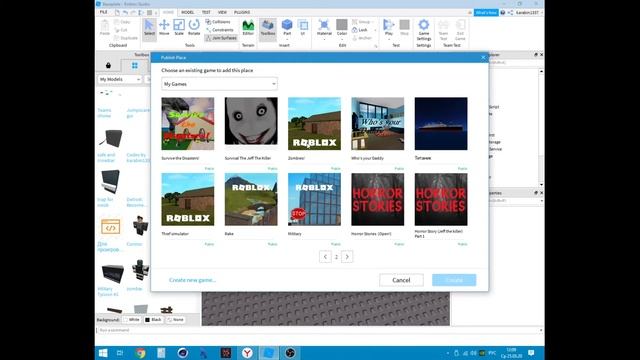Switch to the PLUGINS ribbon tab
This screenshot has height=360, width=640.
(x=242, y=12)
